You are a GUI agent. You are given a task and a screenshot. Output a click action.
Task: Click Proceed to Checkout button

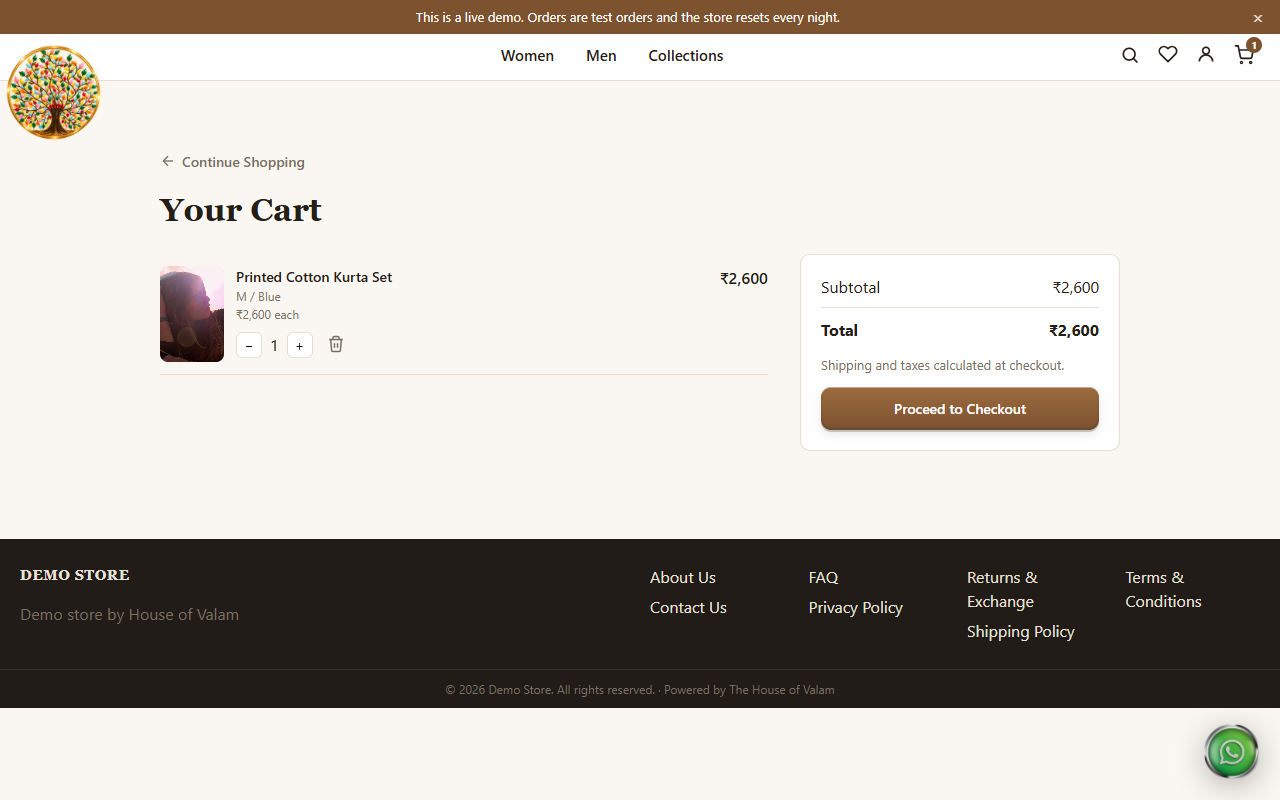pos(960,409)
